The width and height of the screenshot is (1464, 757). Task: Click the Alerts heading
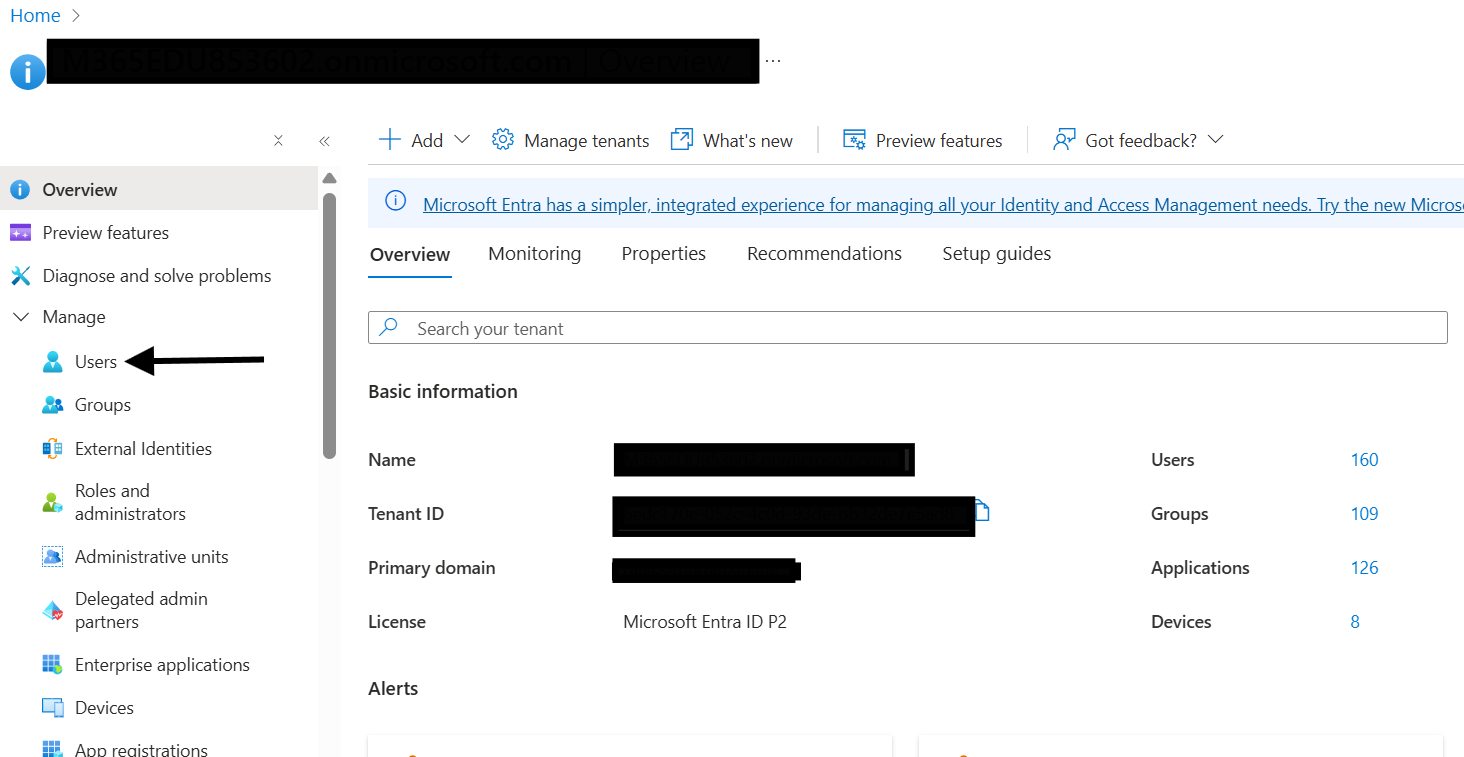(x=393, y=689)
